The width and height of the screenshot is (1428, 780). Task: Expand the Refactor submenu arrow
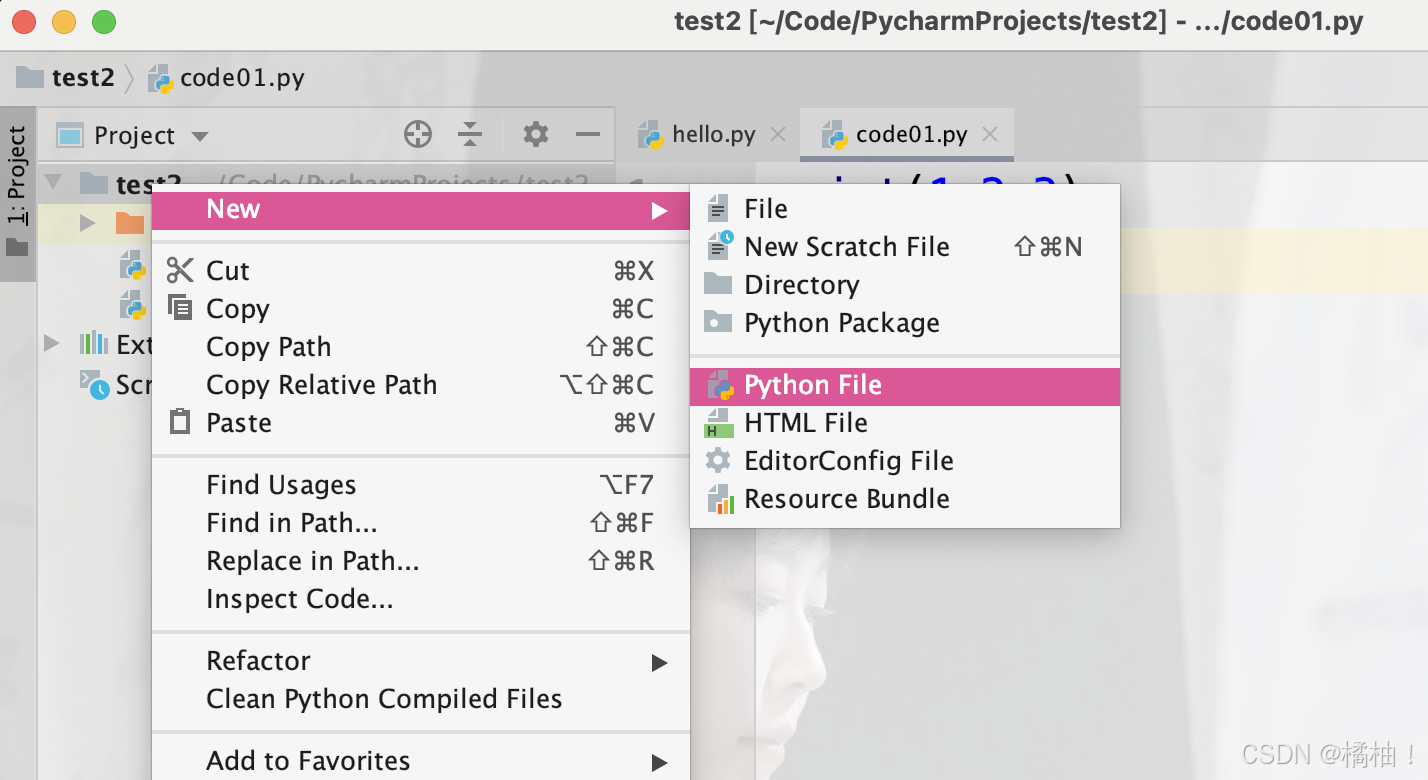659,662
